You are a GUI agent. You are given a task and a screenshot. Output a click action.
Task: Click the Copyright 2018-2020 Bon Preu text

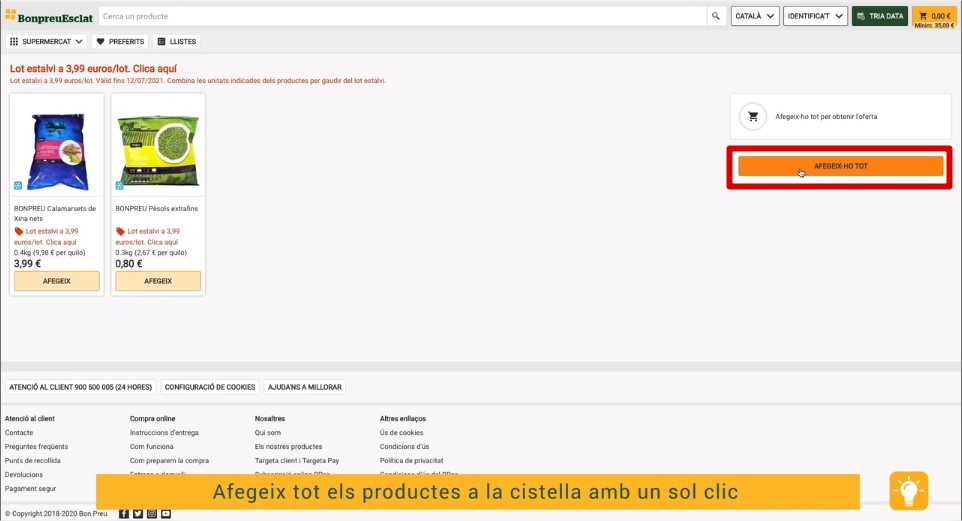[56, 514]
